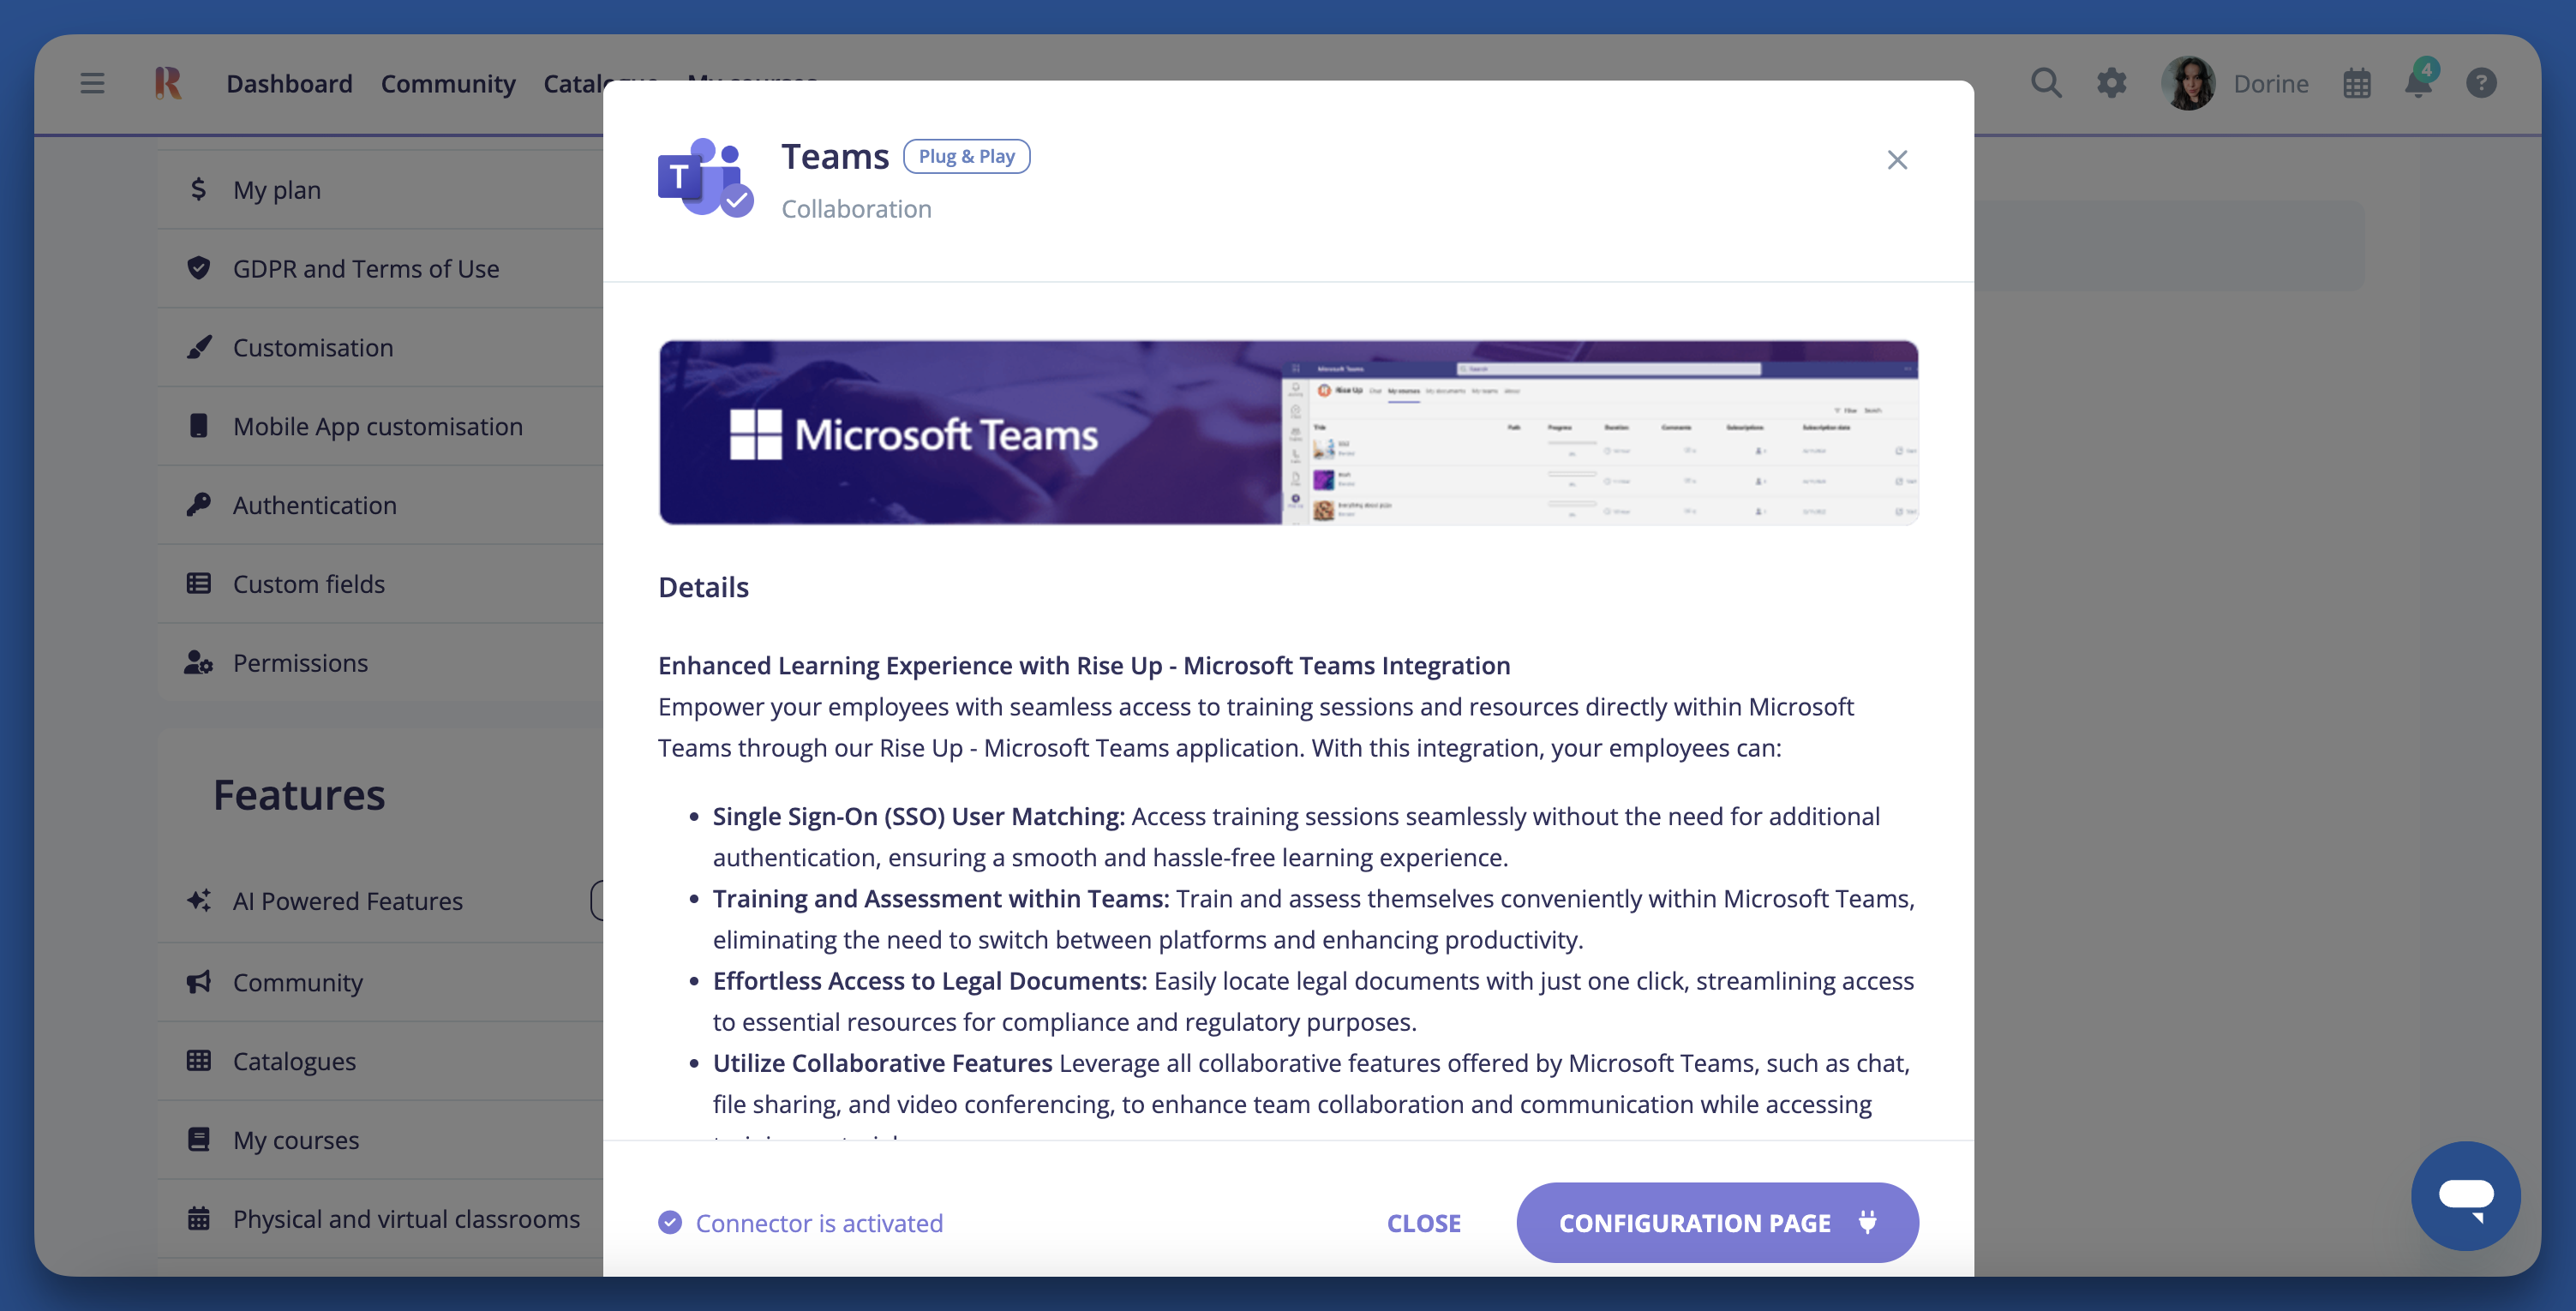The width and height of the screenshot is (2576, 1311).
Task: Click the Details heading
Action: coord(703,587)
